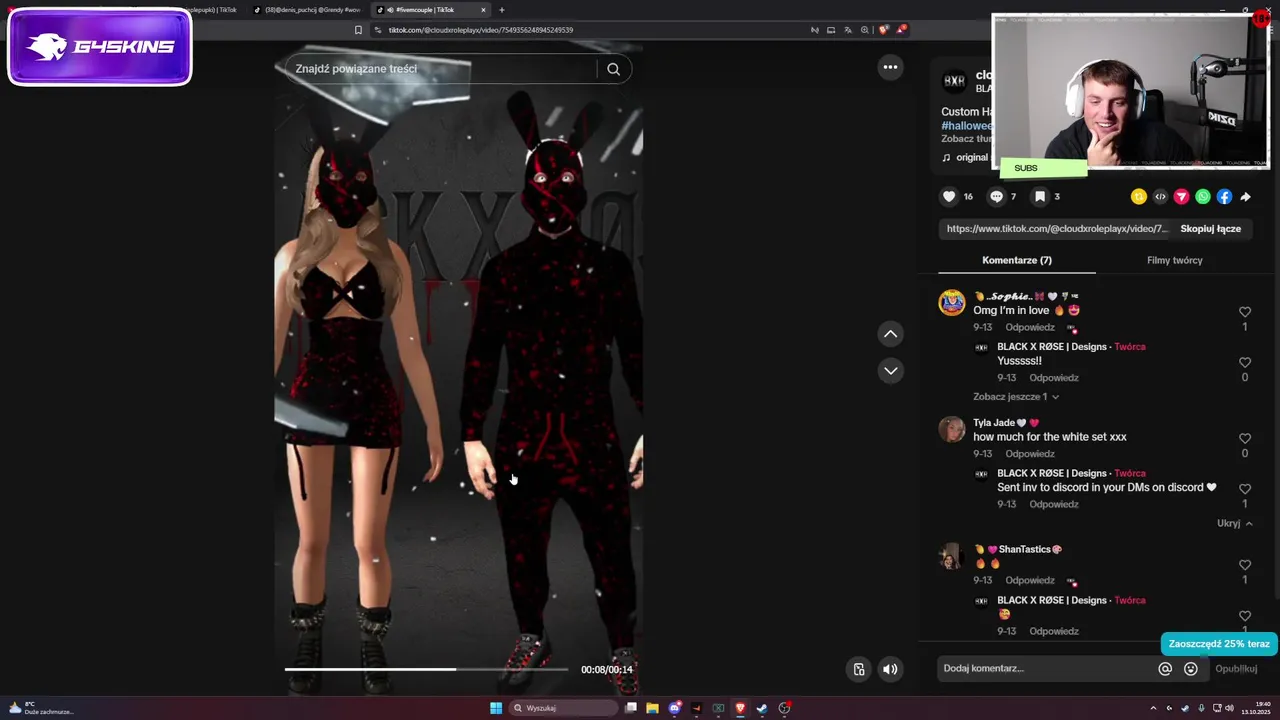
Task: Insert a mention with the @ icon
Action: (x=1165, y=669)
